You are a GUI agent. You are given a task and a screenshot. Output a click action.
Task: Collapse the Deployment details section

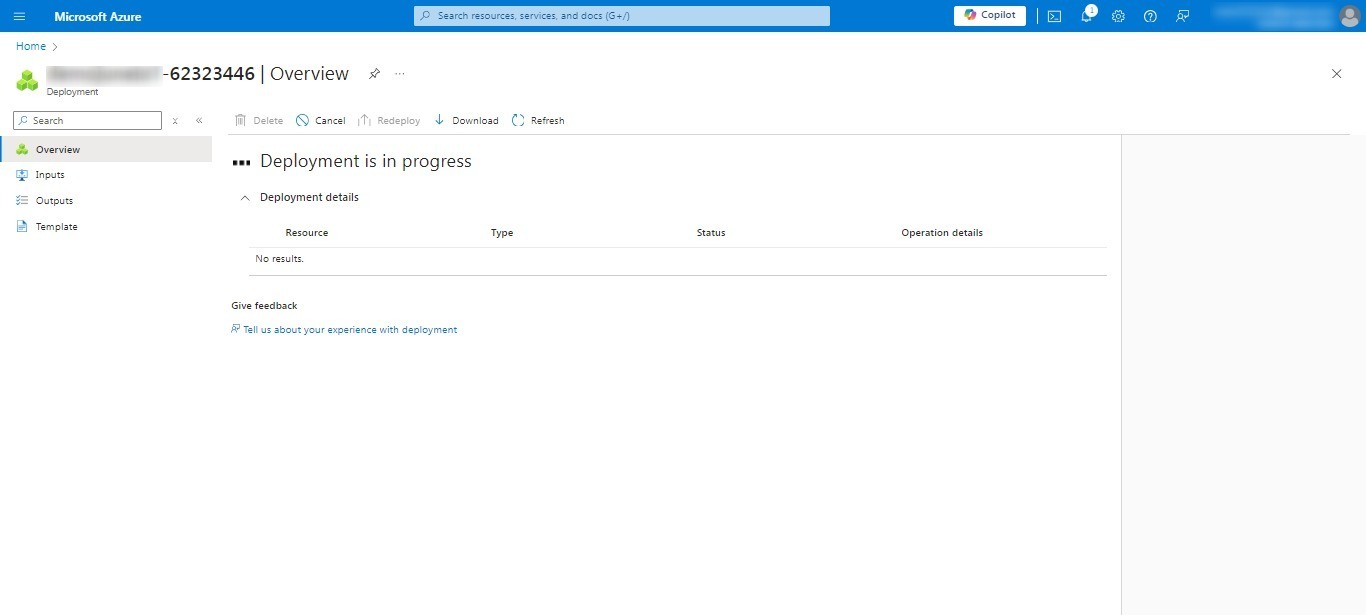click(x=245, y=198)
